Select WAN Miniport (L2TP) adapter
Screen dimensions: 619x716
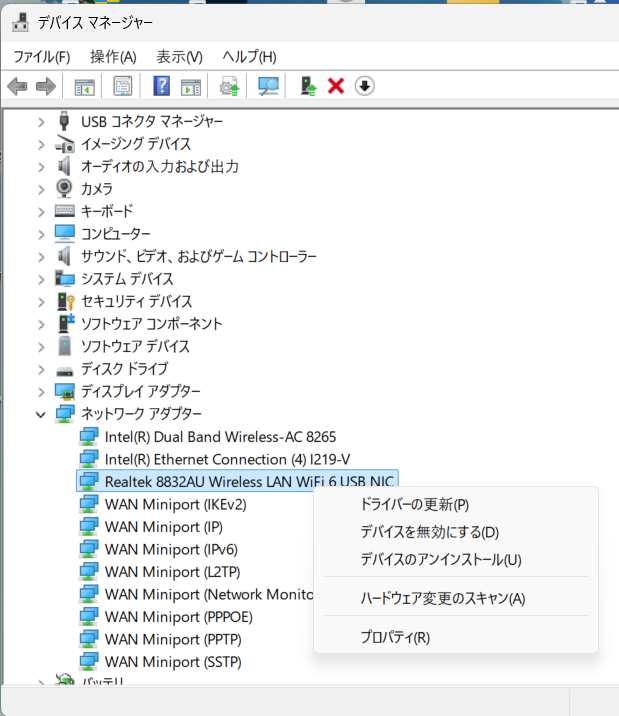click(x=172, y=572)
